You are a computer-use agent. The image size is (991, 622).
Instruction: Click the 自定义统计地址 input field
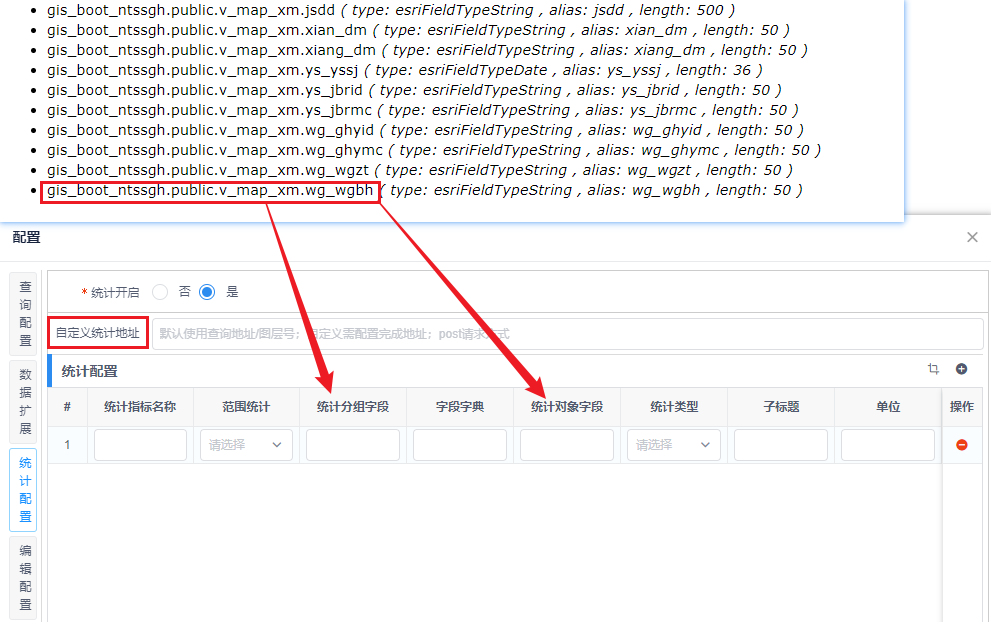566,334
